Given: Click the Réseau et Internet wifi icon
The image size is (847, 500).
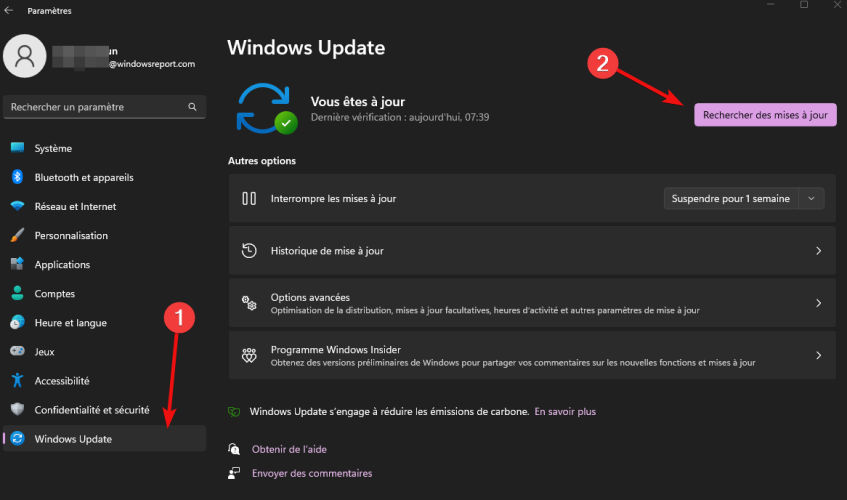Looking at the screenshot, I should pyautogui.click(x=17, y=206).
